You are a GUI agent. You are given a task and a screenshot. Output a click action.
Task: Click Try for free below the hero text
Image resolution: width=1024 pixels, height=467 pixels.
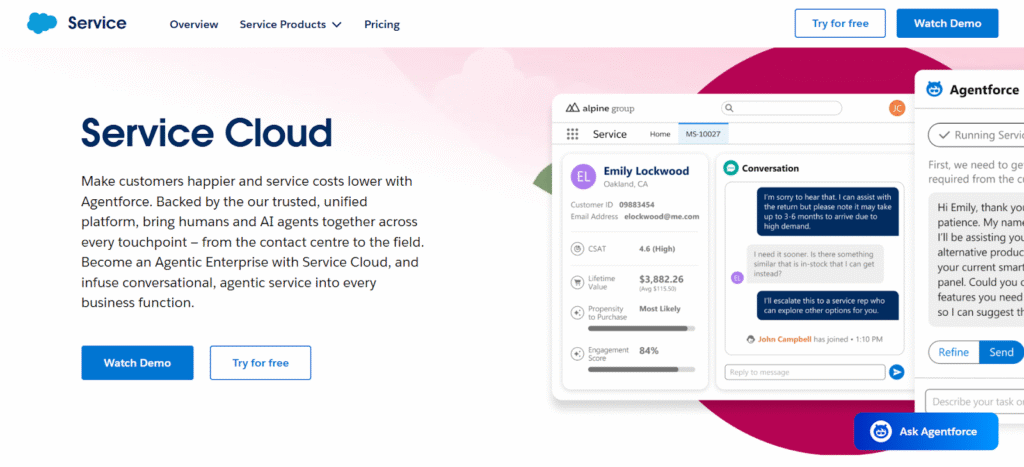point(260,363)
